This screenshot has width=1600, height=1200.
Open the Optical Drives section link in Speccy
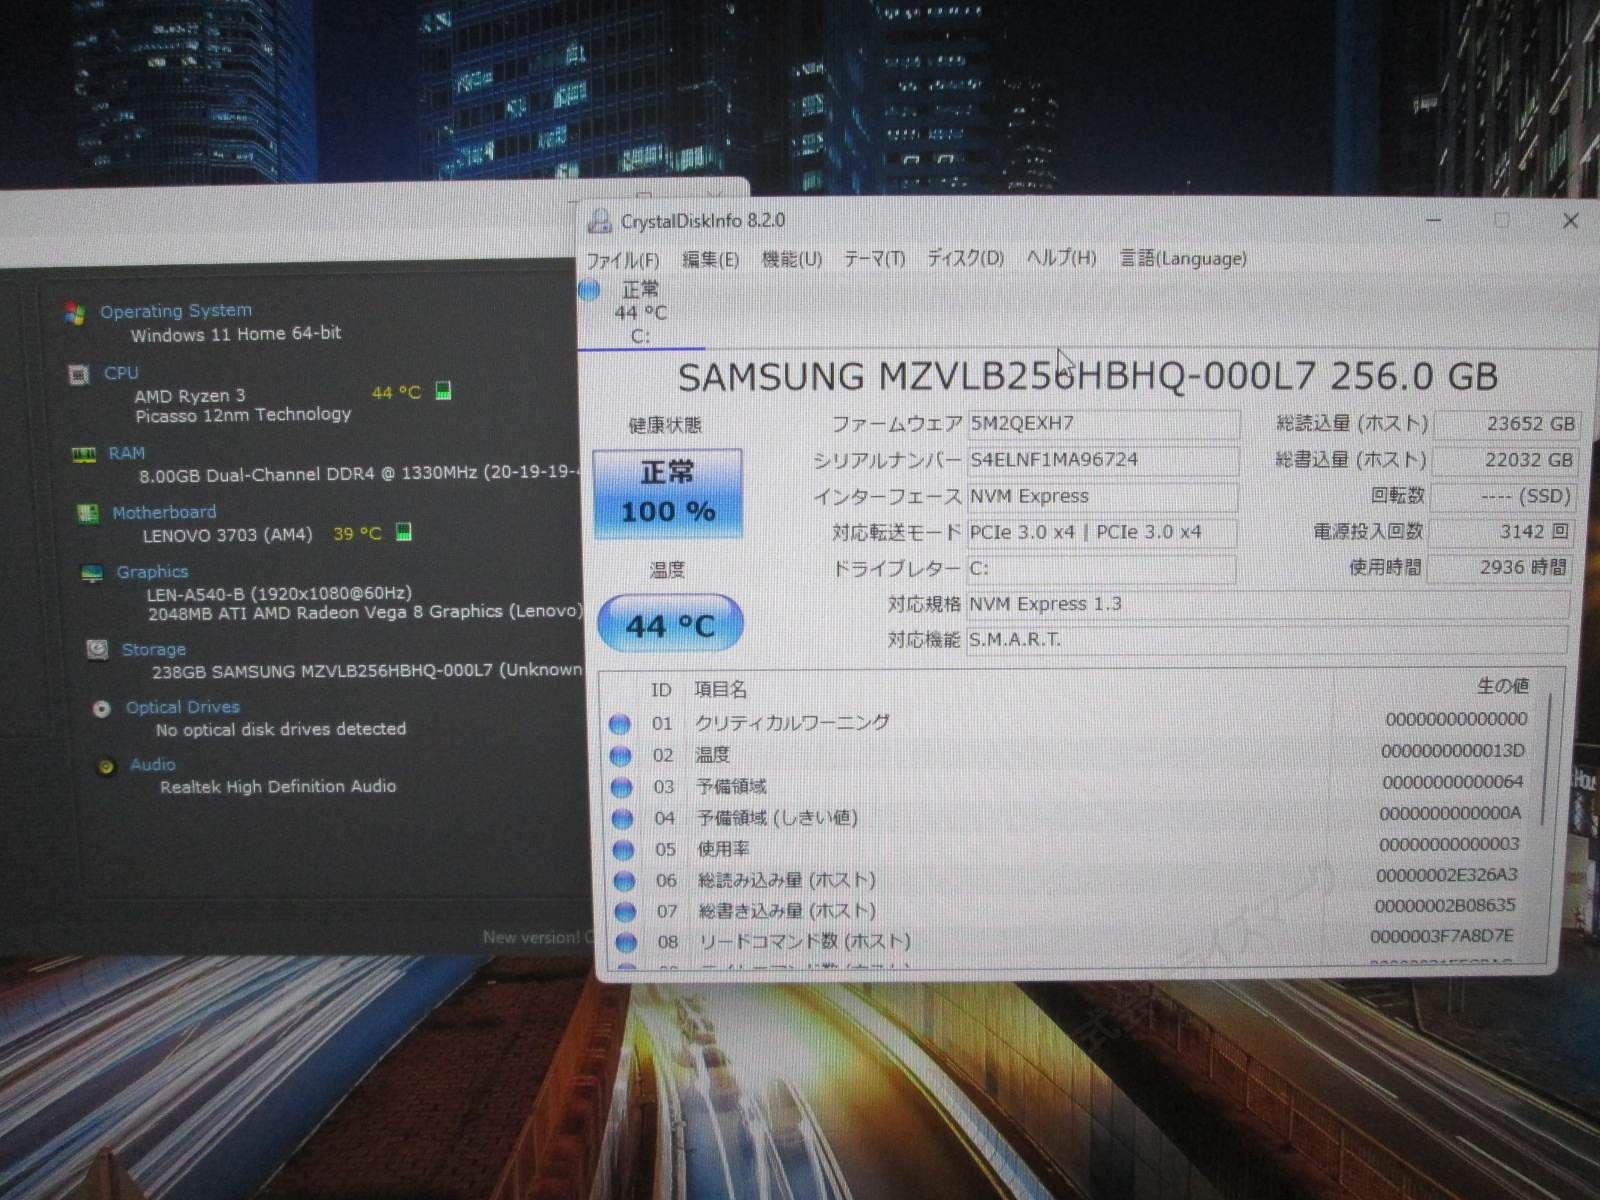pos(183,707)
